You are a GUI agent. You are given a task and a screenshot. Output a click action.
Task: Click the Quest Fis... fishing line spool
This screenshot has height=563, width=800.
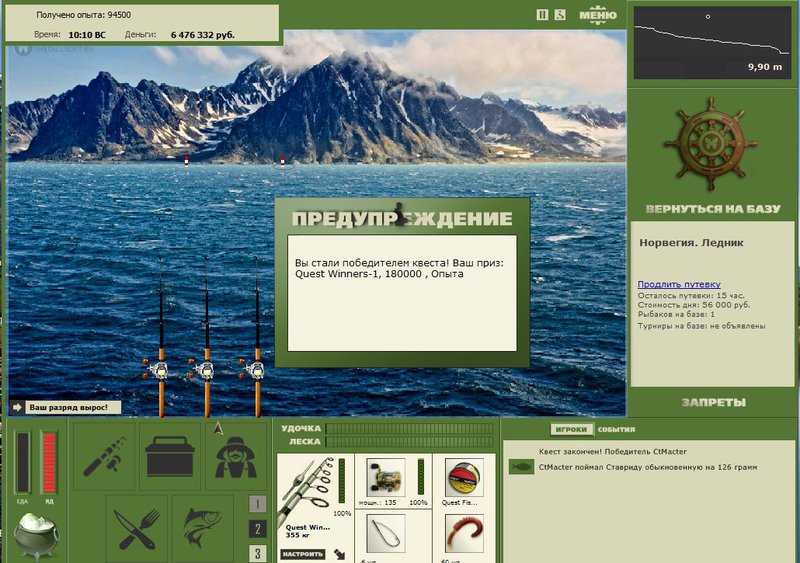[x=464, y=478]
